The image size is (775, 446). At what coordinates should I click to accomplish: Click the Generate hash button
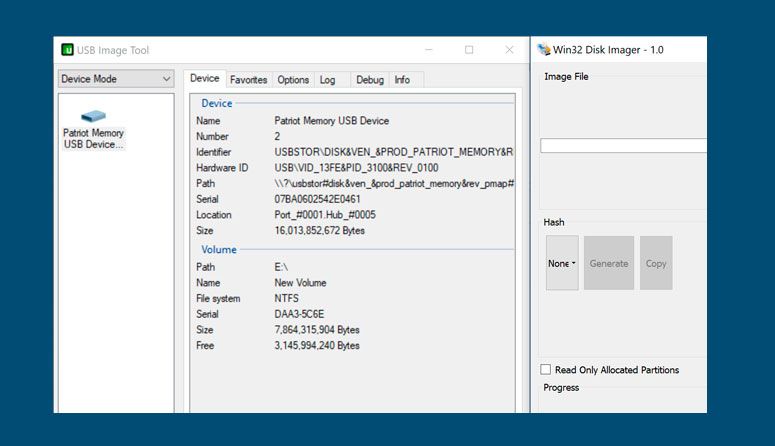609,263
